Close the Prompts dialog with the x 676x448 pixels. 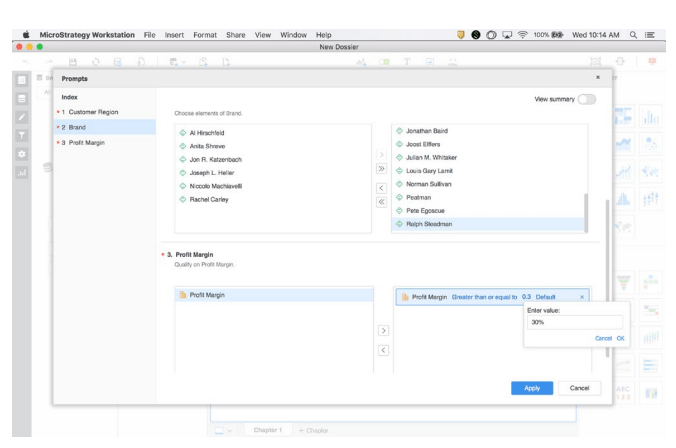tap(598, 77)
